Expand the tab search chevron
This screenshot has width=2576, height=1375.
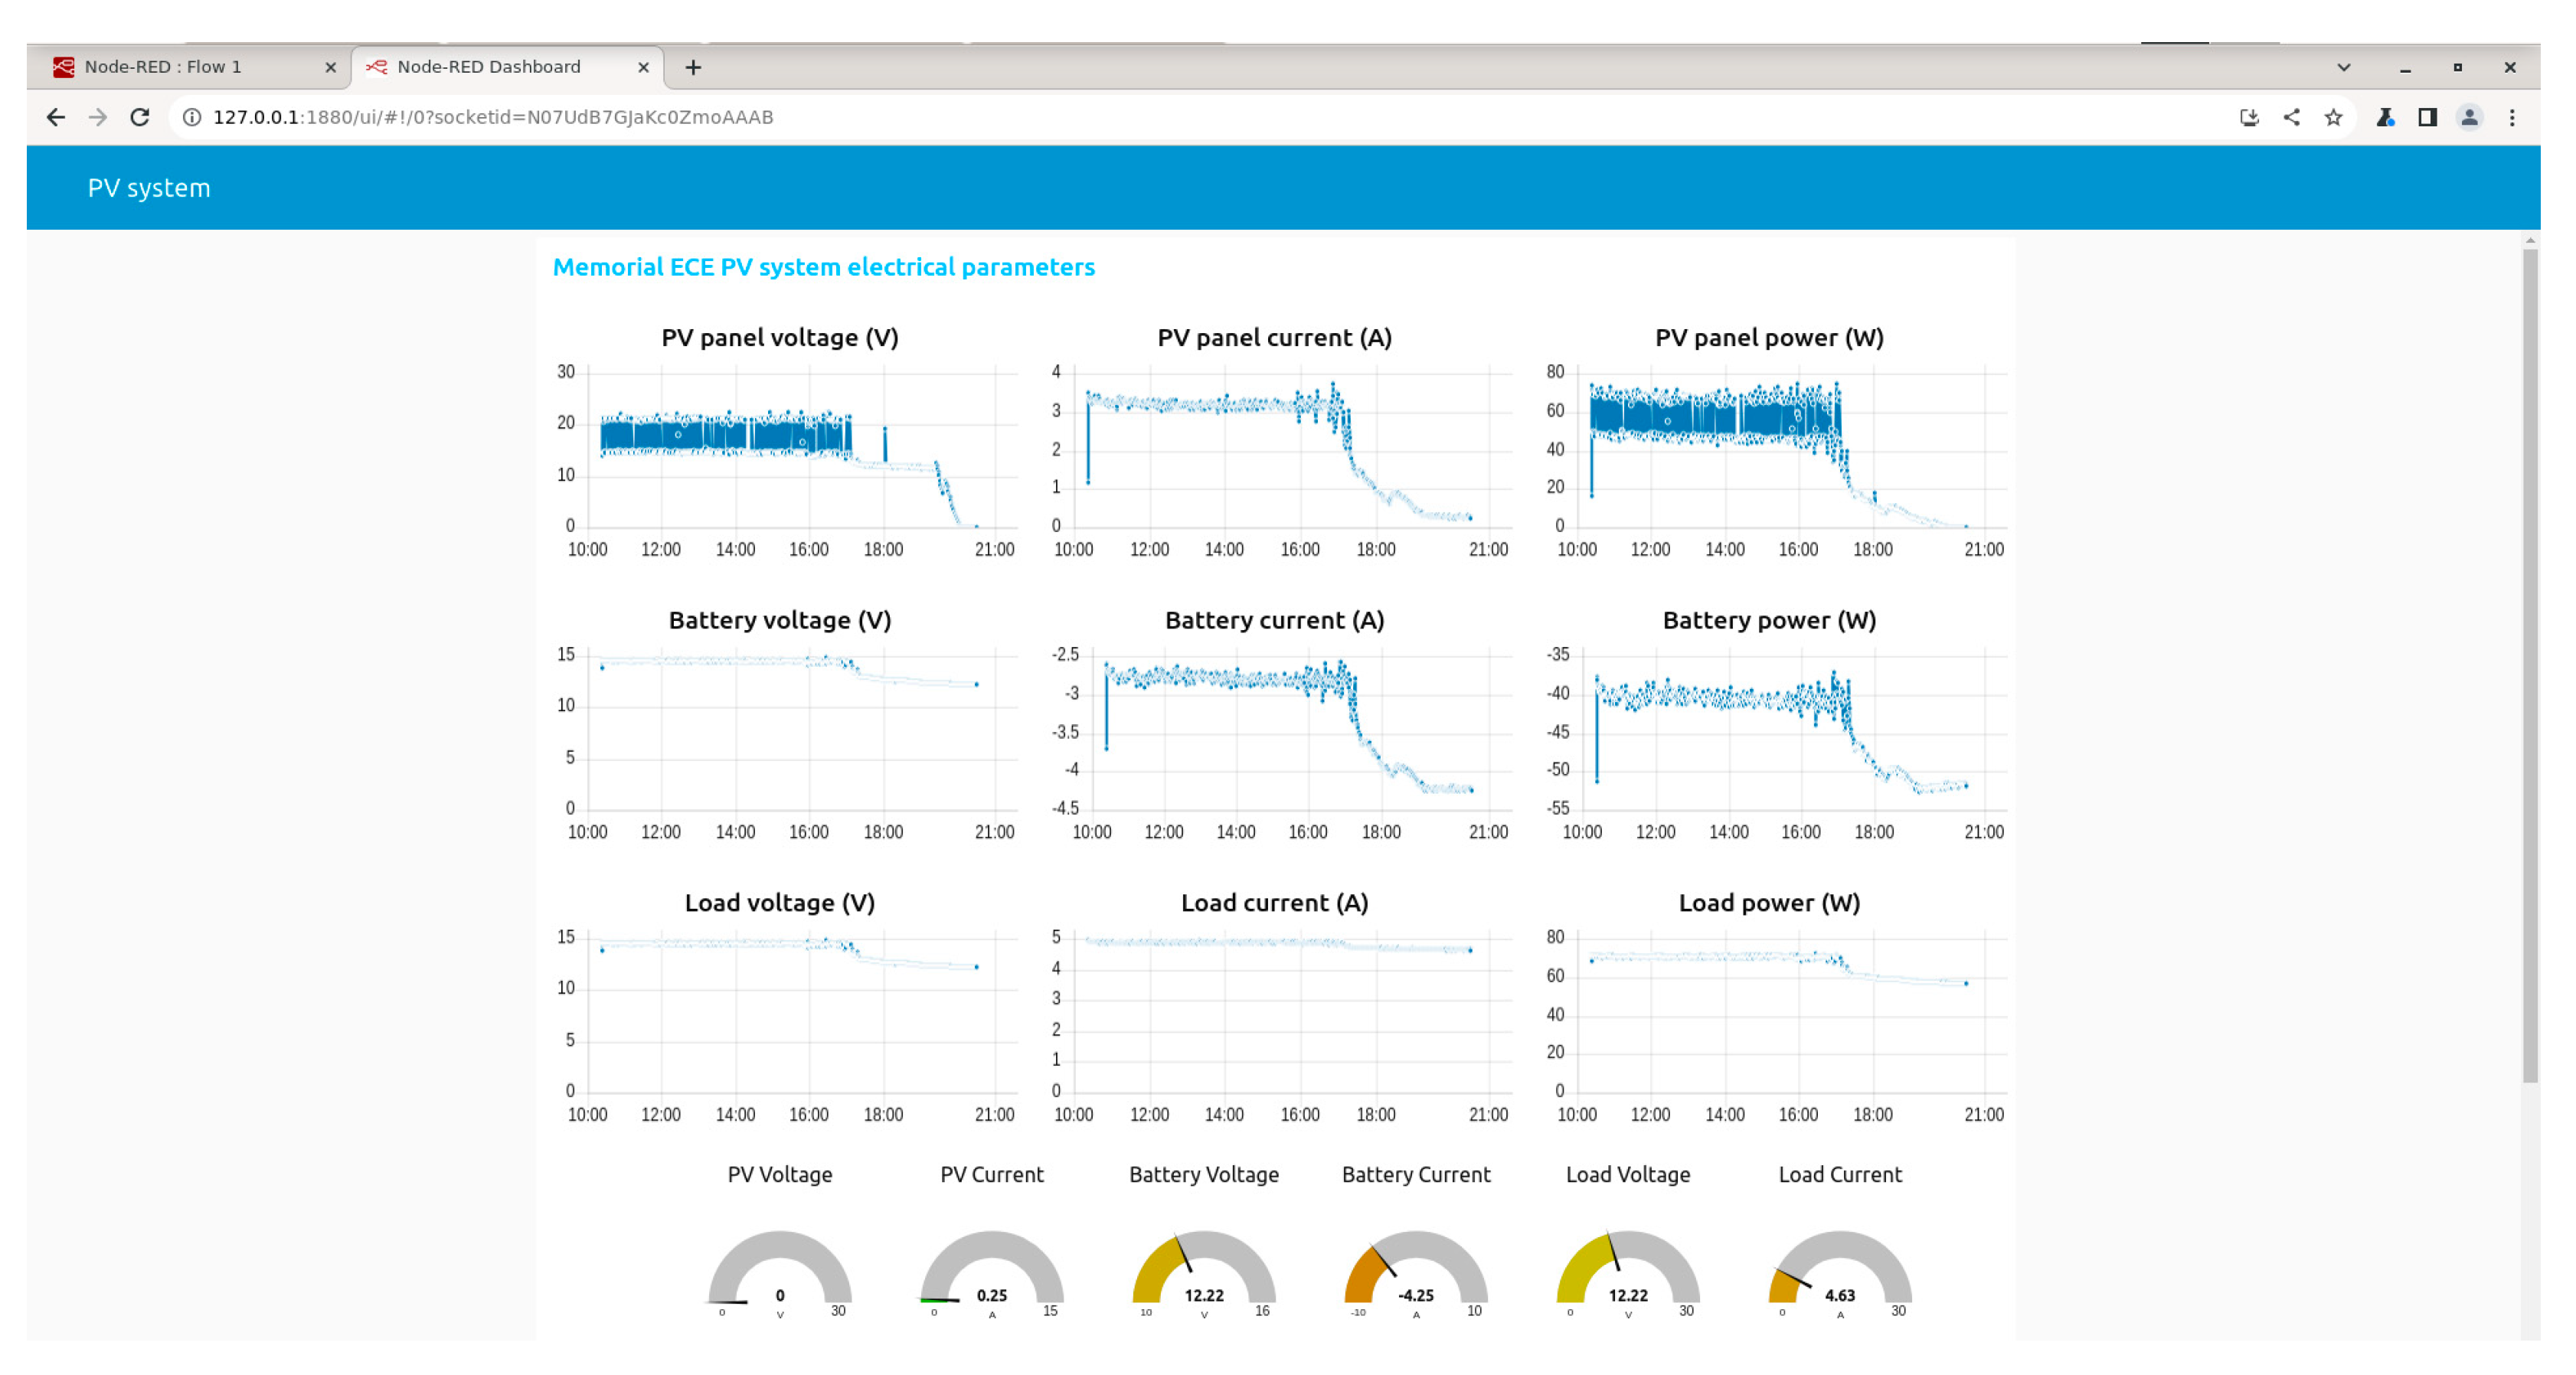pos(2343,67)
